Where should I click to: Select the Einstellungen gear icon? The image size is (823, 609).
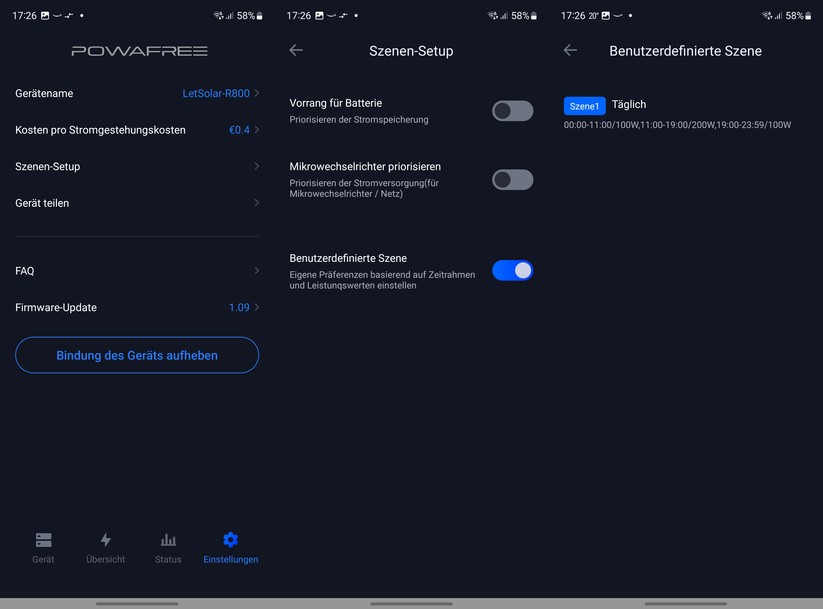230,540
